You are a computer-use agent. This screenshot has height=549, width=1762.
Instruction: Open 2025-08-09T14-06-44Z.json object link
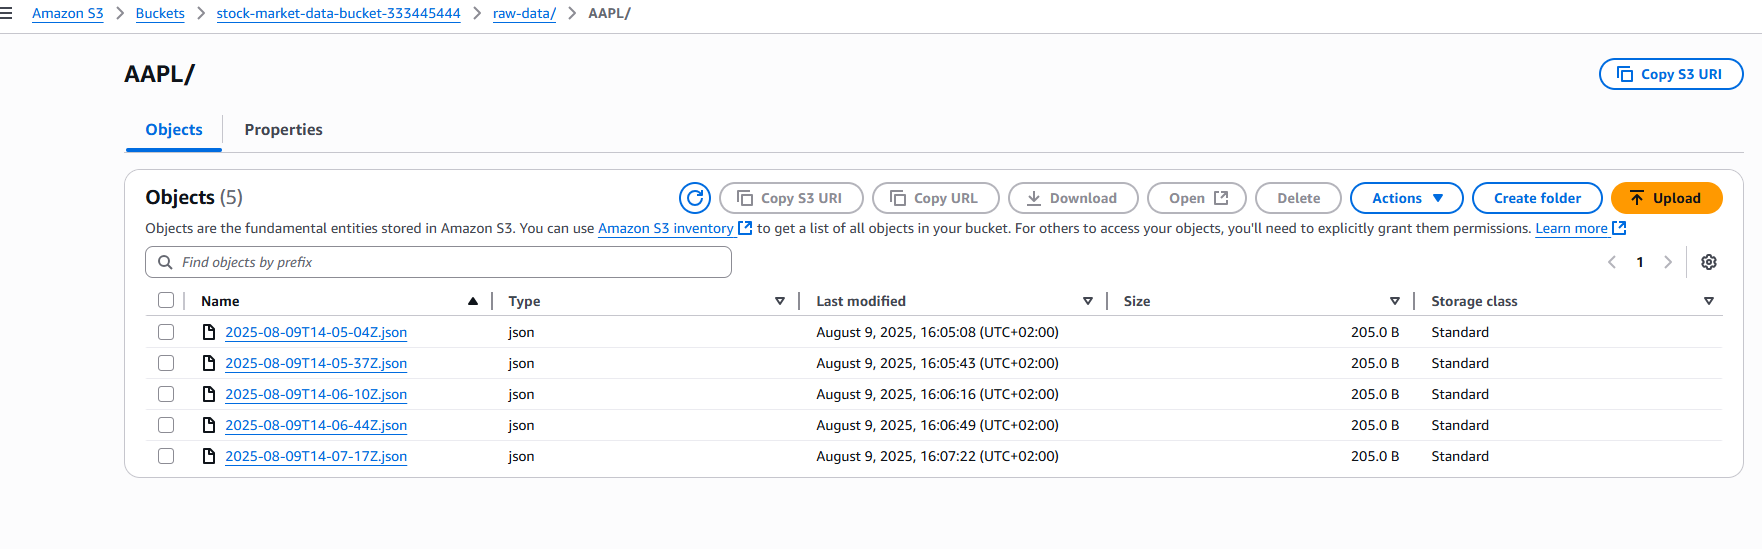(316, 425)
